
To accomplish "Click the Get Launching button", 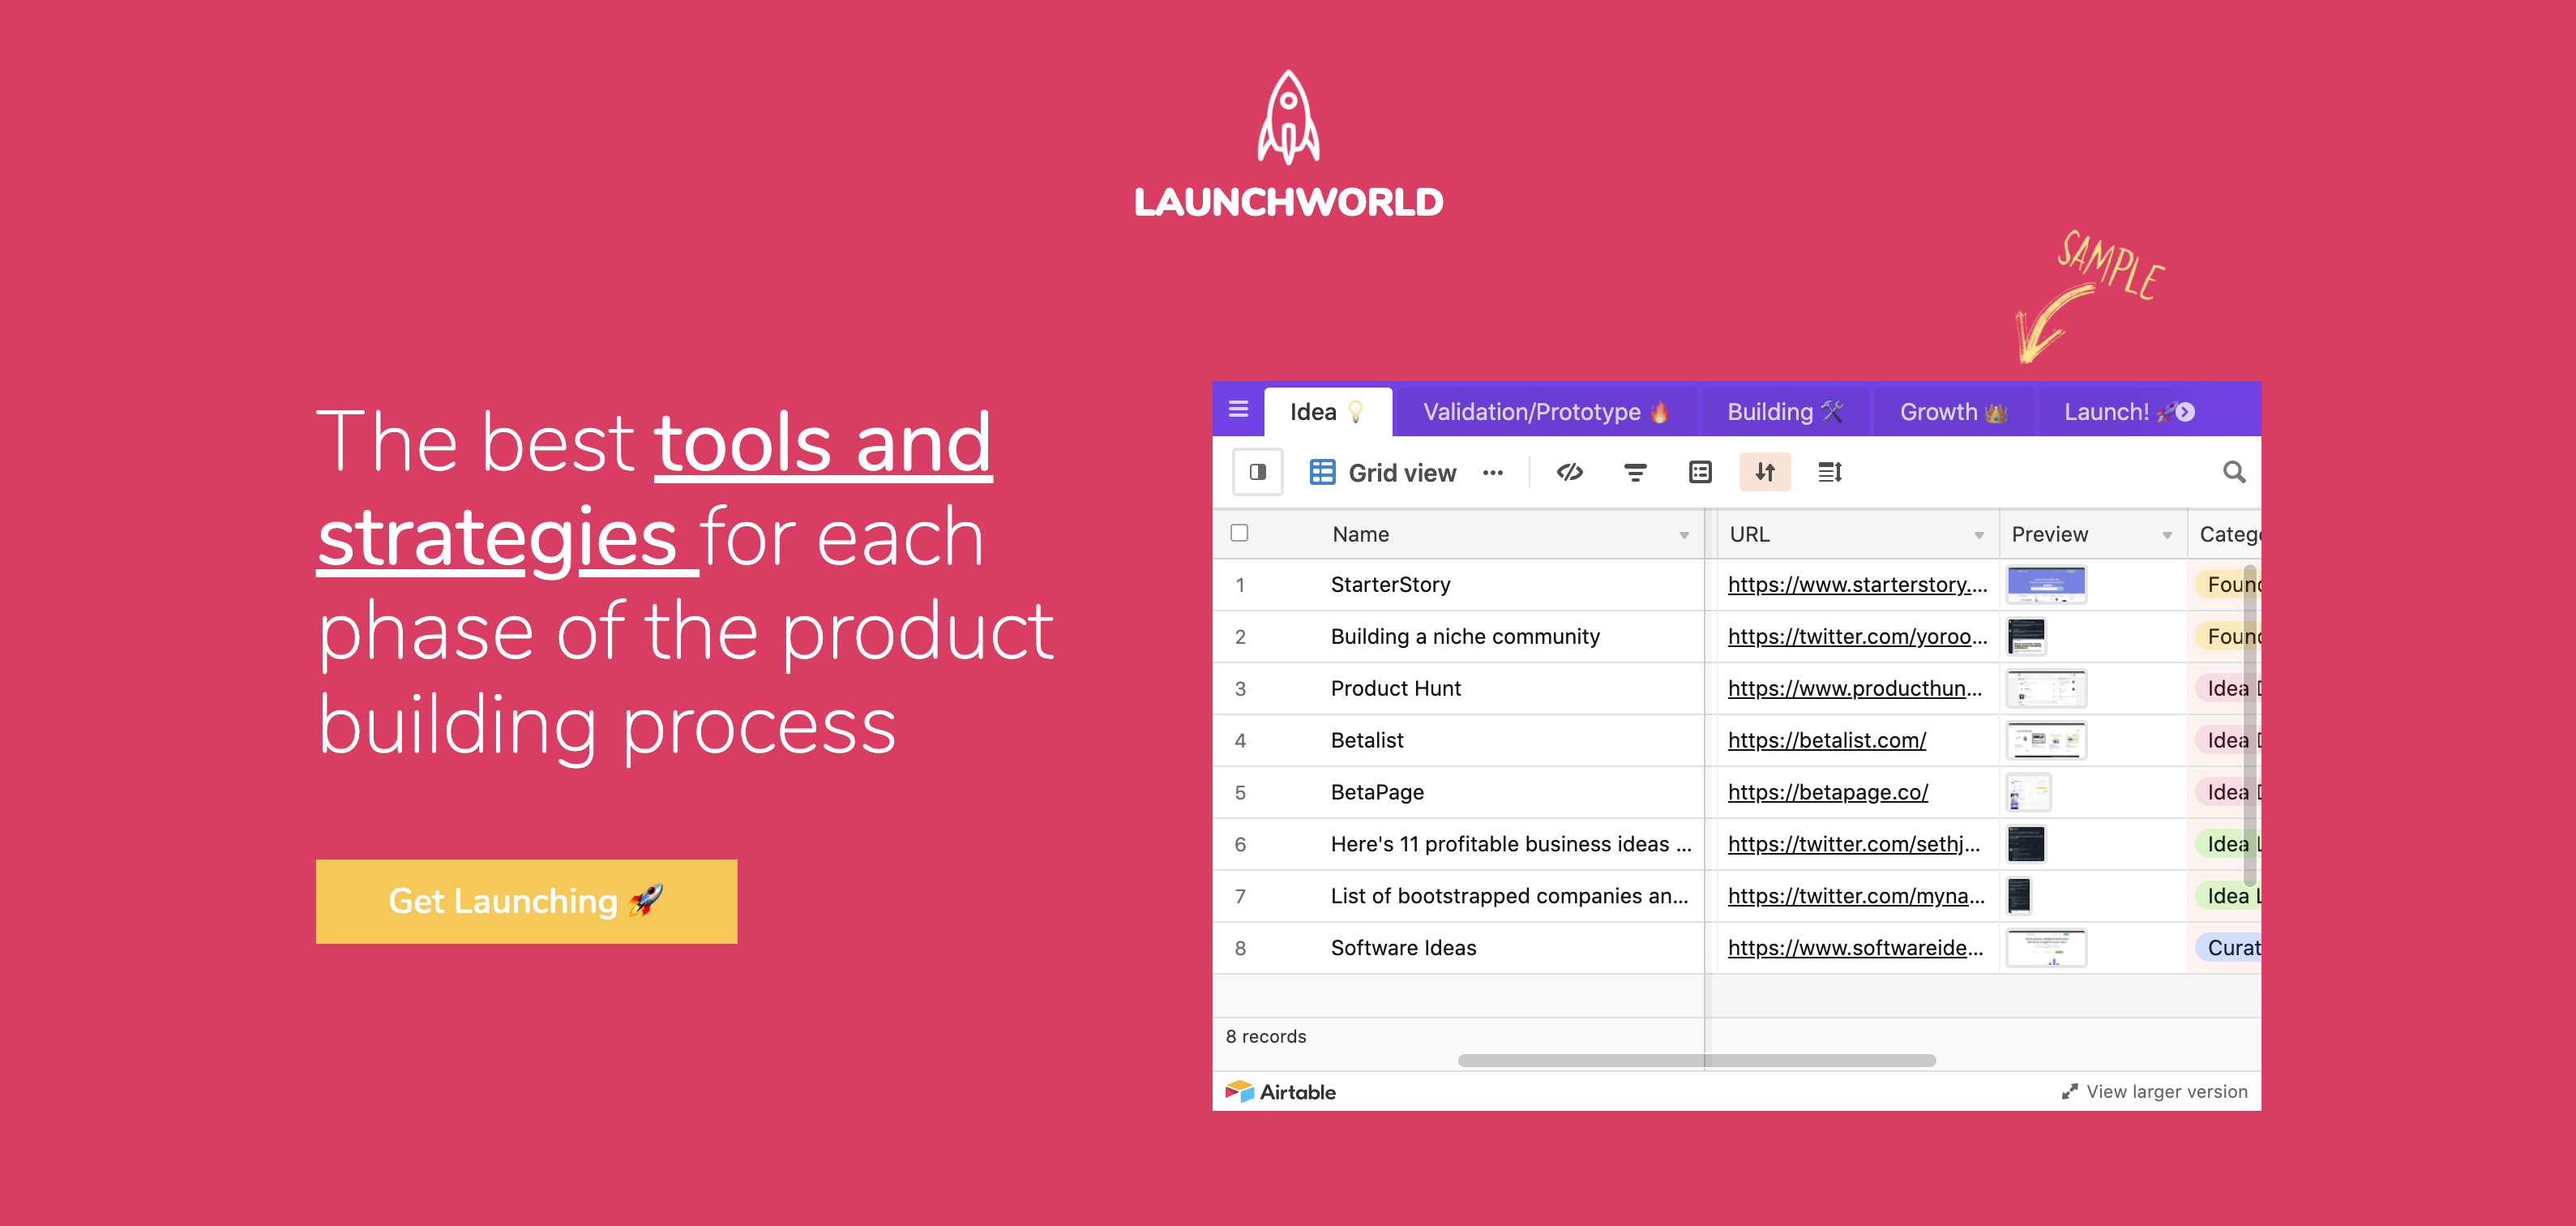I will tap(527, 901).
